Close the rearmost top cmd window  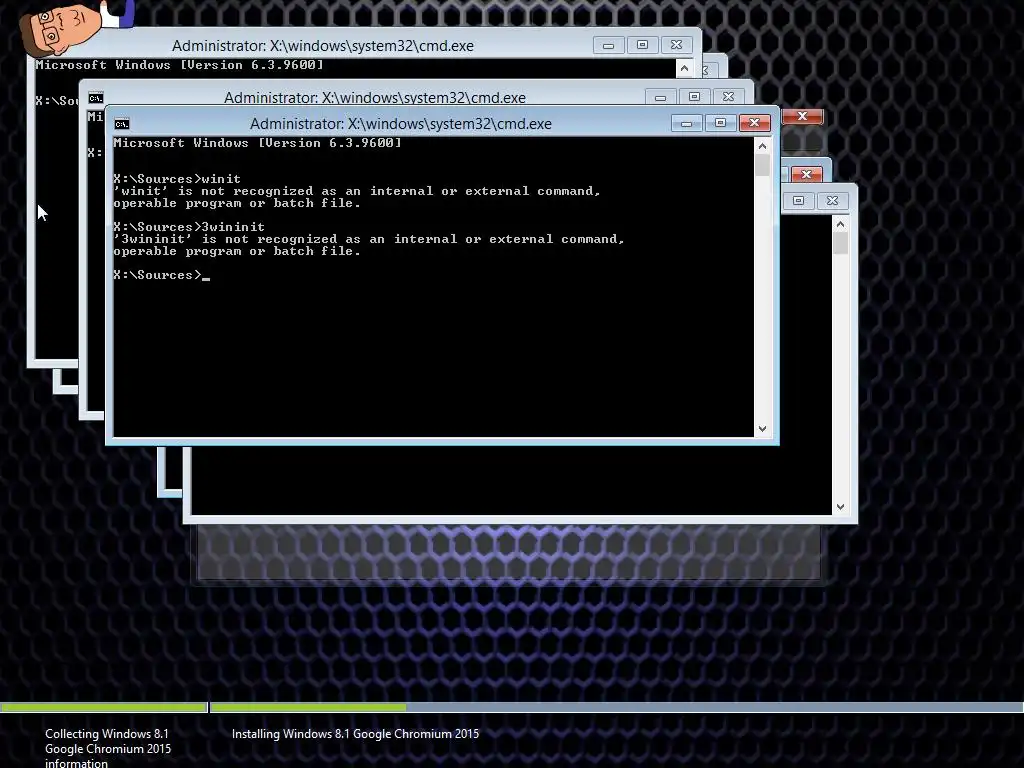(676, 45)
